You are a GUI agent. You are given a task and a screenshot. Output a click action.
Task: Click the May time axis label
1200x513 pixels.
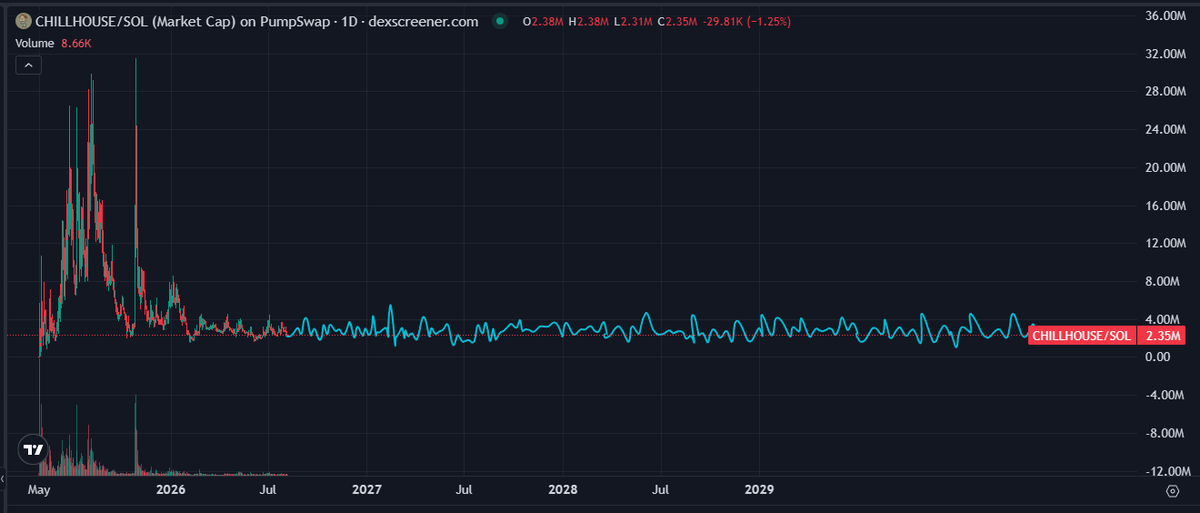pyautogui.click(x=39, y=491)
